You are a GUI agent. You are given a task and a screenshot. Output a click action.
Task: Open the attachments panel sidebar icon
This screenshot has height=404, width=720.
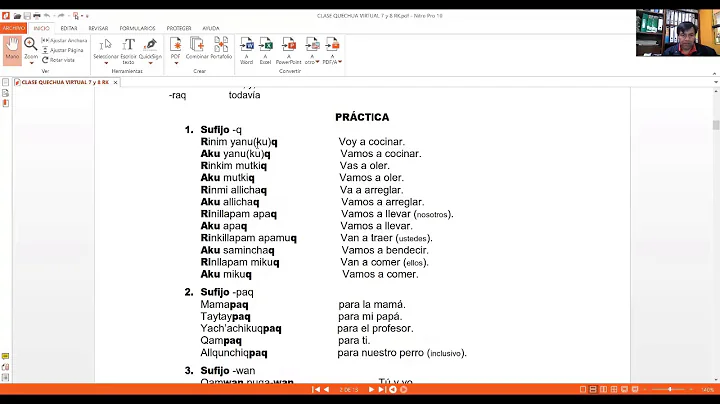[6, 367]
